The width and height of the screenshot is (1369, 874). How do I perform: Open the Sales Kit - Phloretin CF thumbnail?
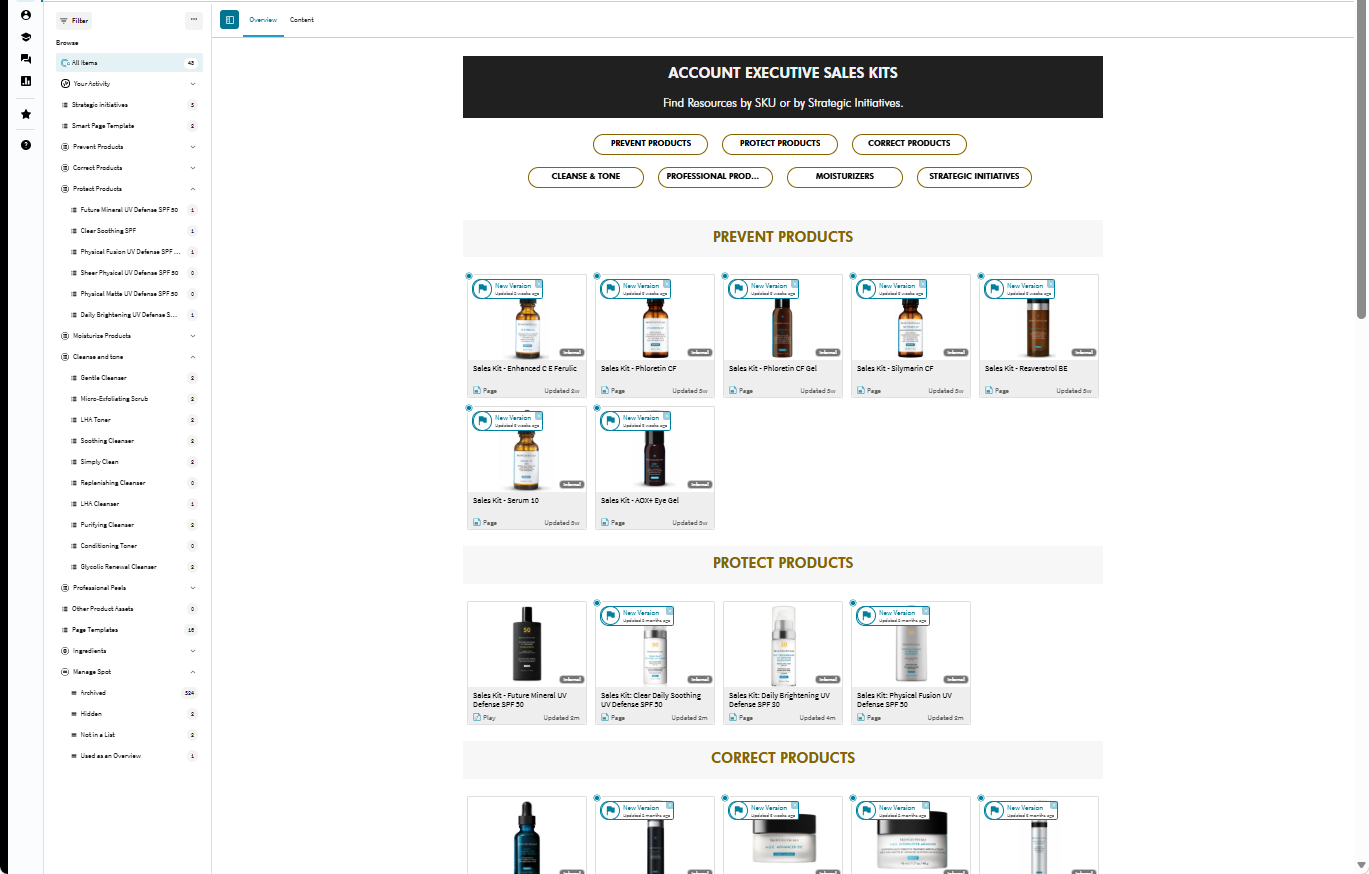pos(655,318)
